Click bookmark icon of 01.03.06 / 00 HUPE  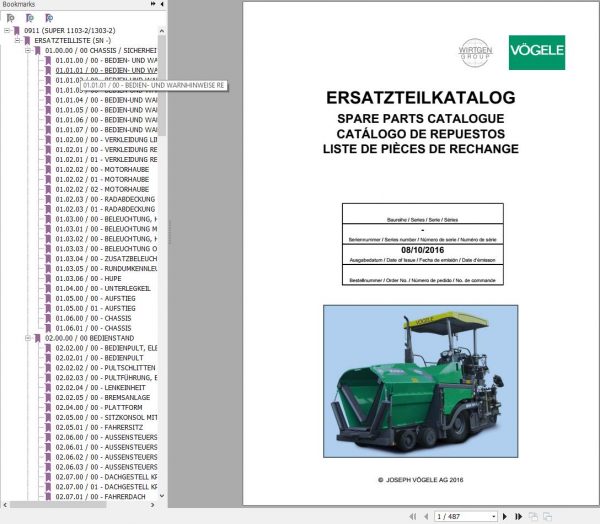[x=48, y=278]
